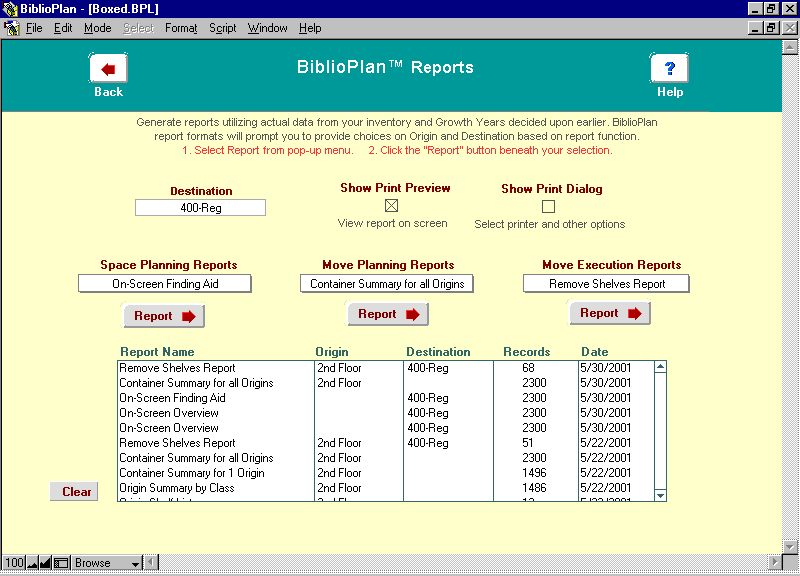Viewport: 800px width, 576px height.
Task: Enable the Show Print Dialog checkbox
Action: 548,207
